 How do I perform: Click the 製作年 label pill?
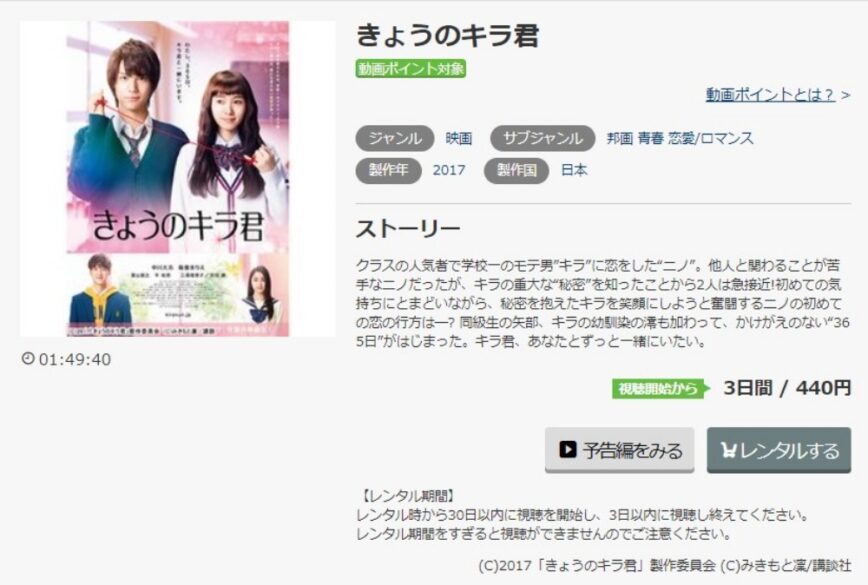[x=389, y=170]
